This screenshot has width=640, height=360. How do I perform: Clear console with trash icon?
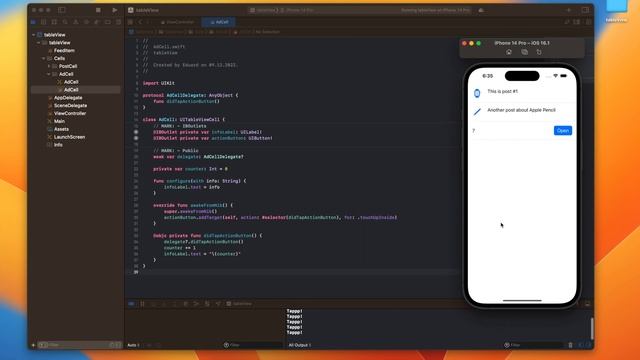571,345
